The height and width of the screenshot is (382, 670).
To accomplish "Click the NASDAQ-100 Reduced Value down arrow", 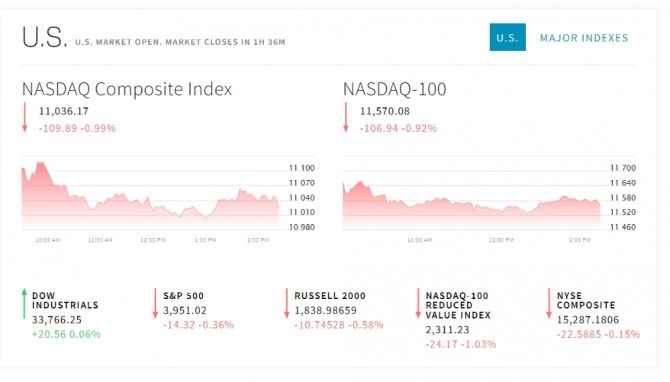I will point(418,303).
